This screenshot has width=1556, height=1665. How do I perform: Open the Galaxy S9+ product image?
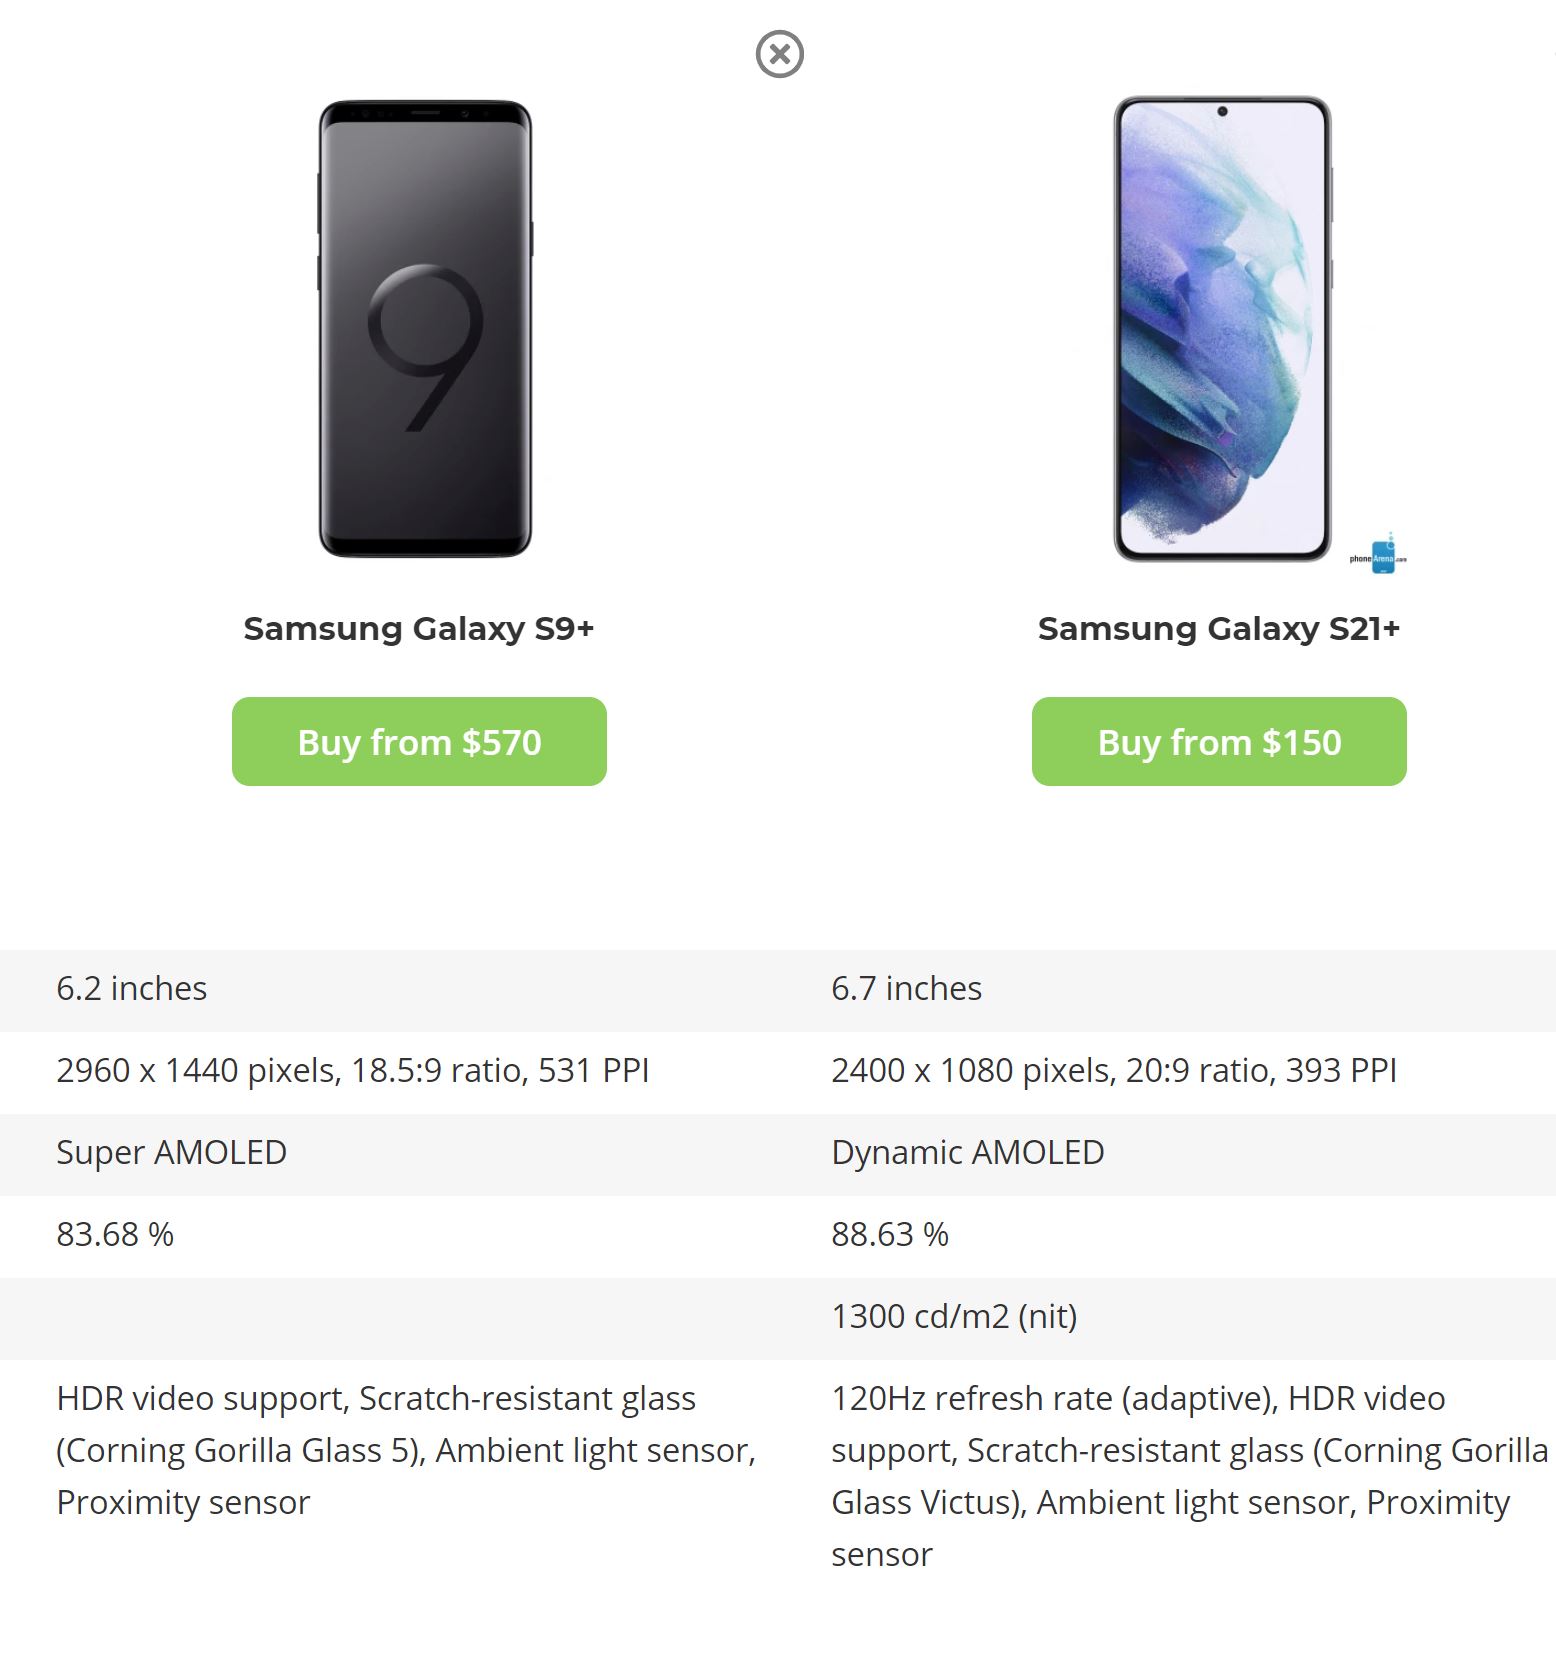tap(421, 330)
